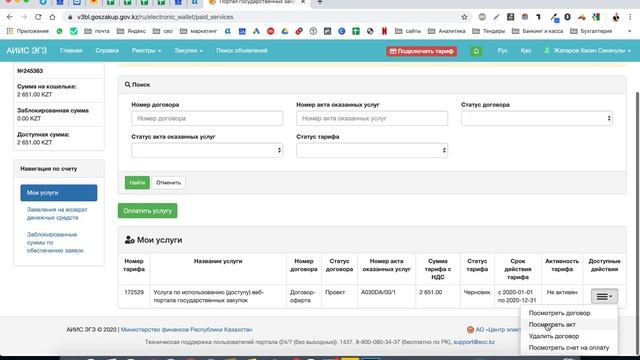Open the Статус договора dropdown
This screenshot has height=360, width=640.
(x=537, y=118)
